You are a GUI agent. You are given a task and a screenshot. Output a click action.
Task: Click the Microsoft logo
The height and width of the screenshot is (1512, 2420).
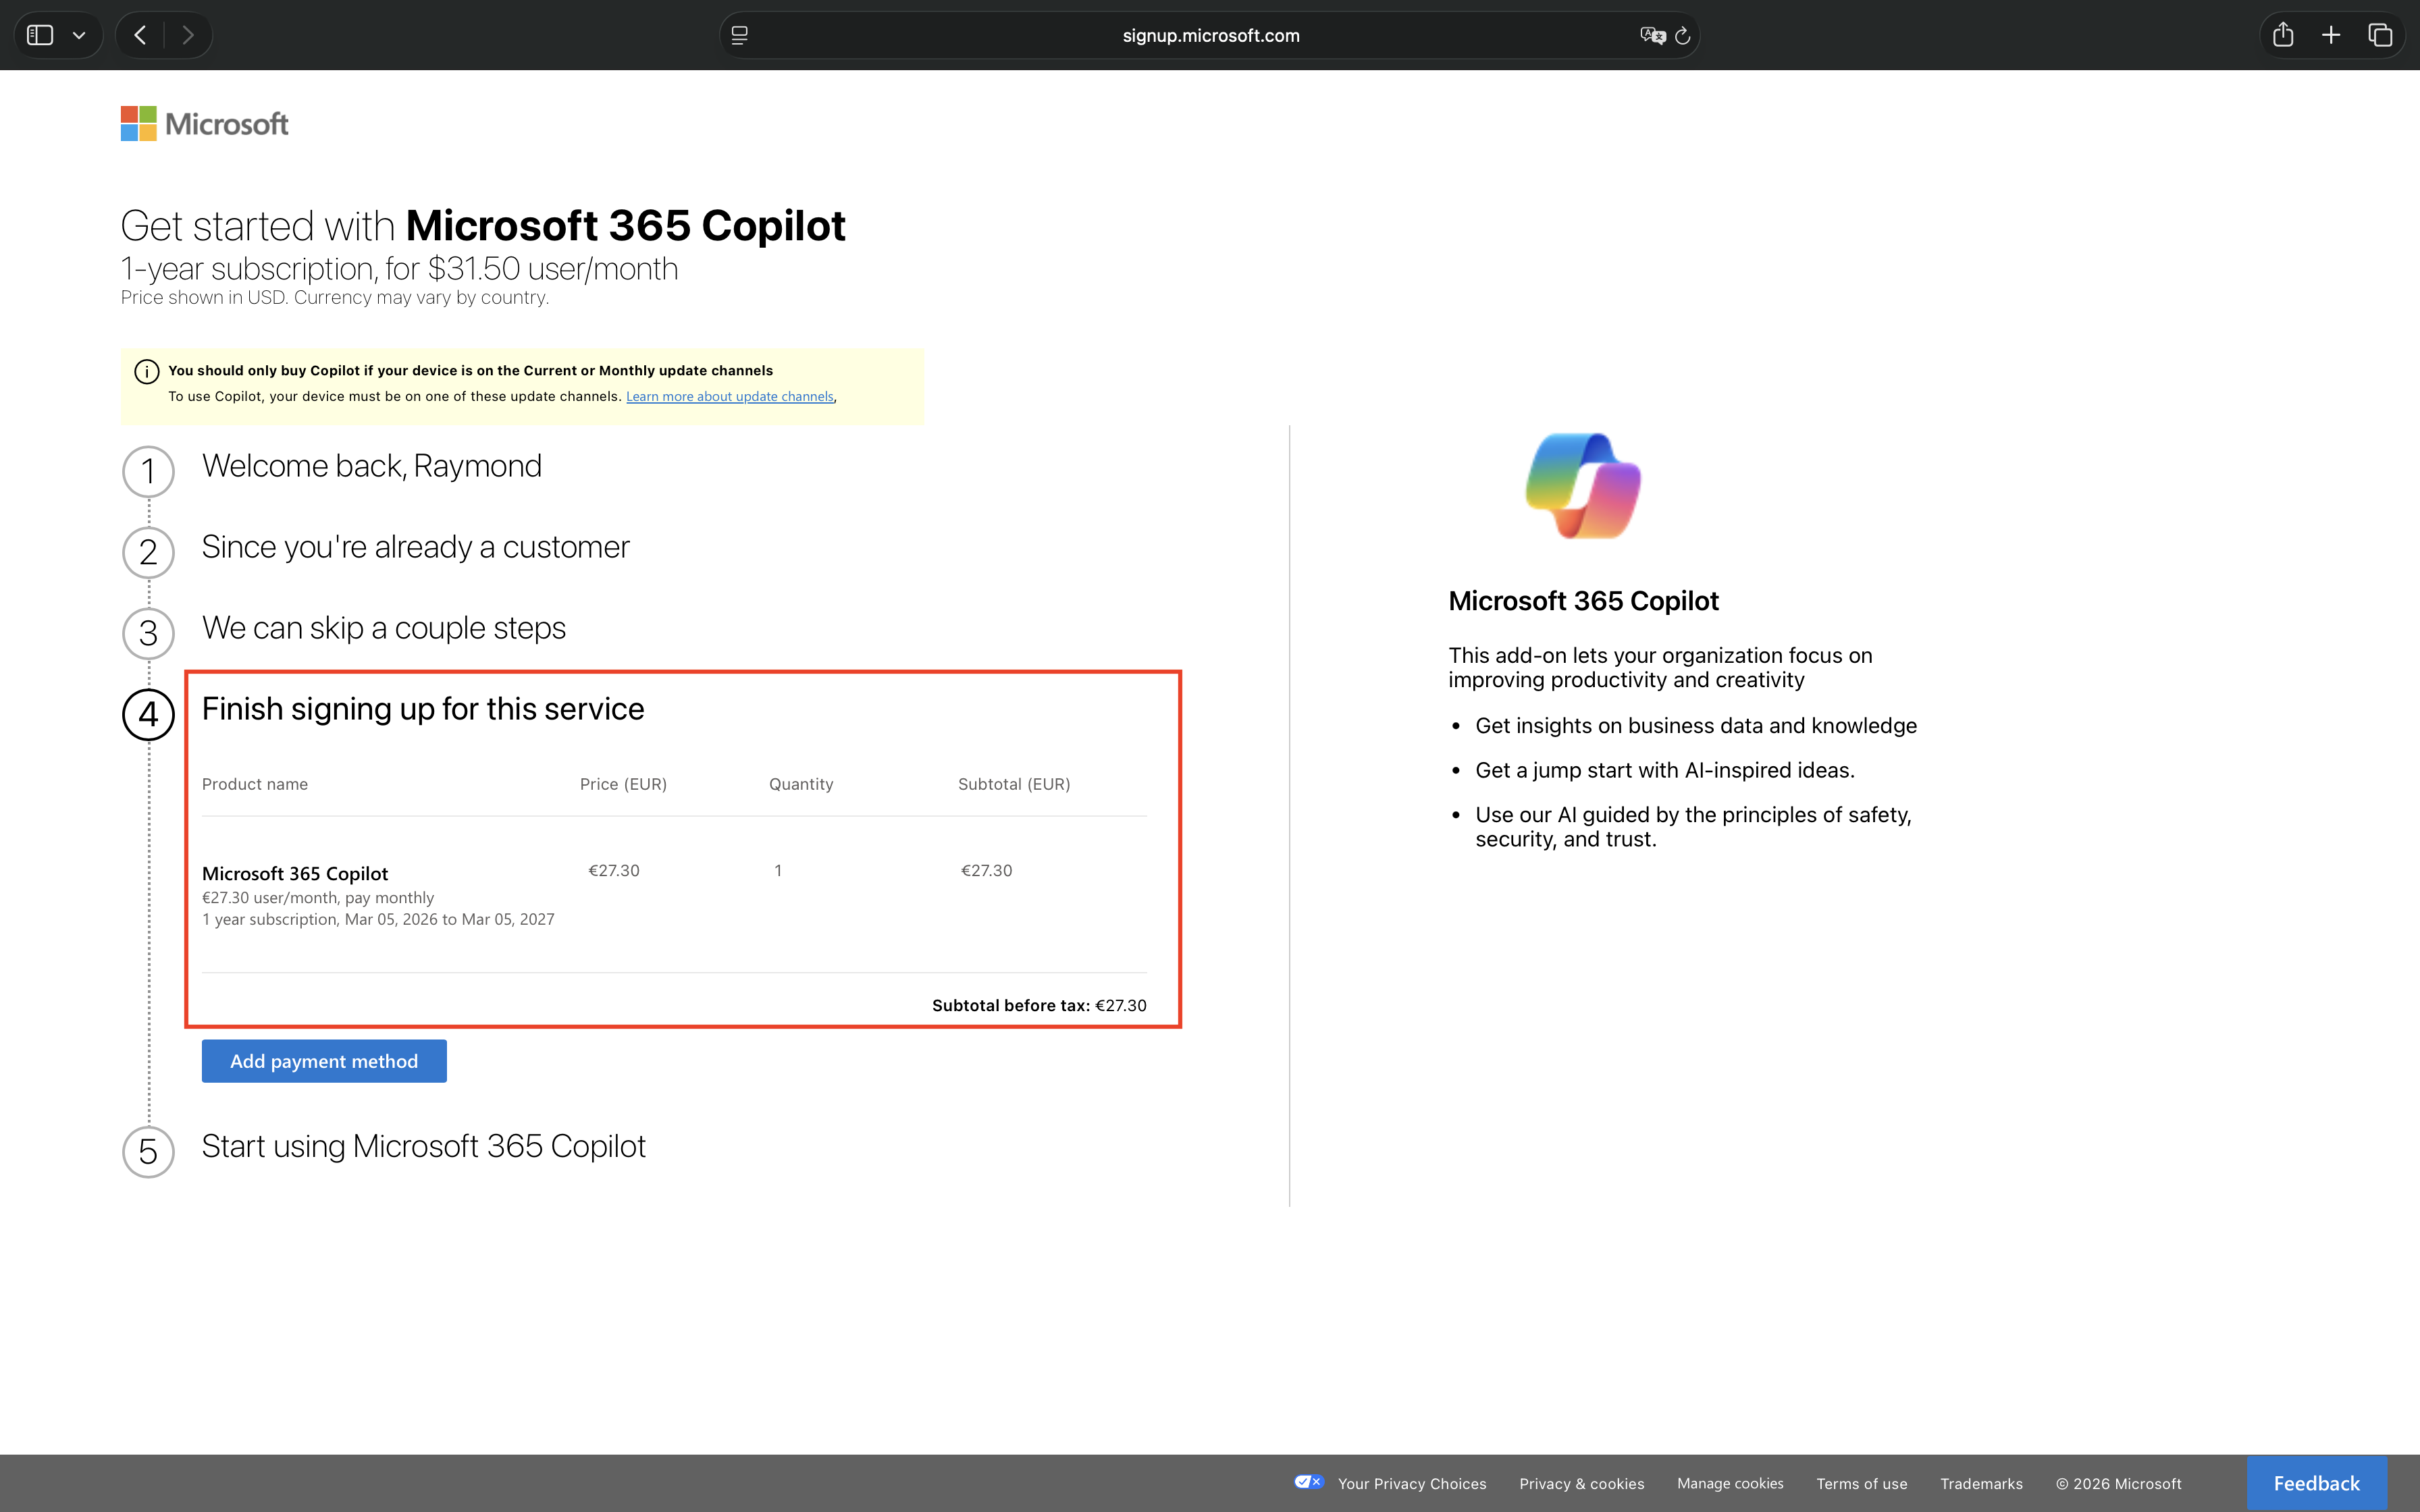(205, 123)
